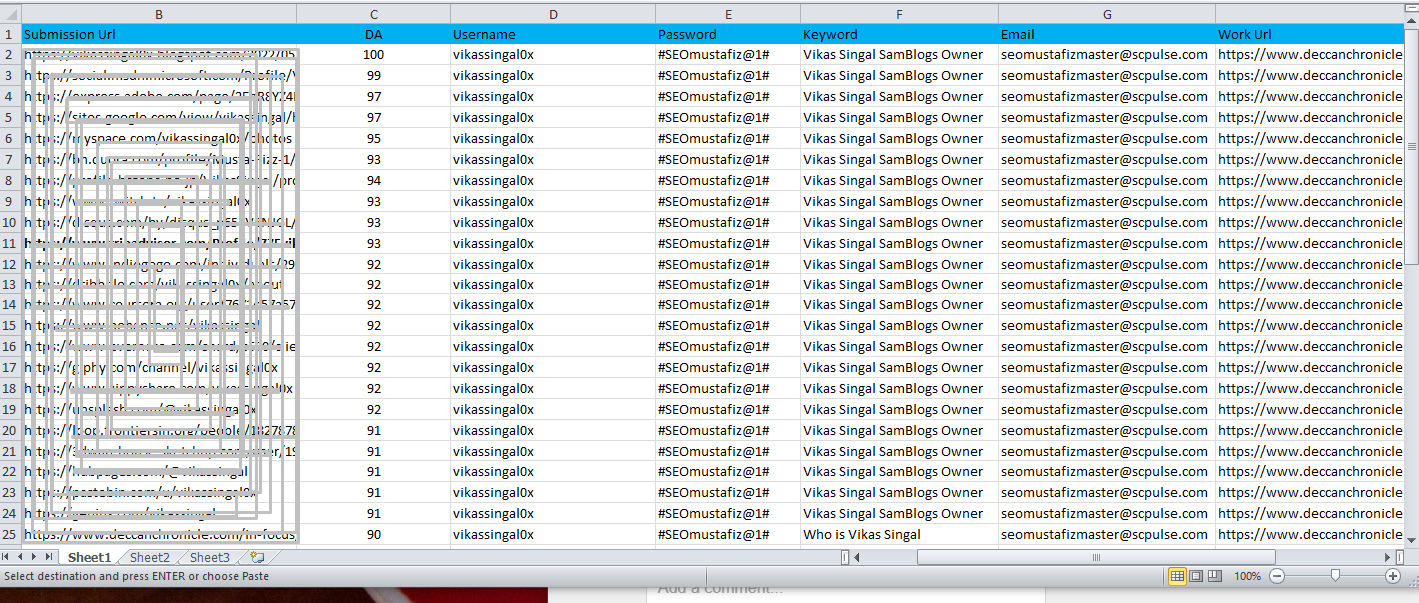Zoom in with the plus button
The width and height of the screenshot is (1419, 603).
point(1393,576)
